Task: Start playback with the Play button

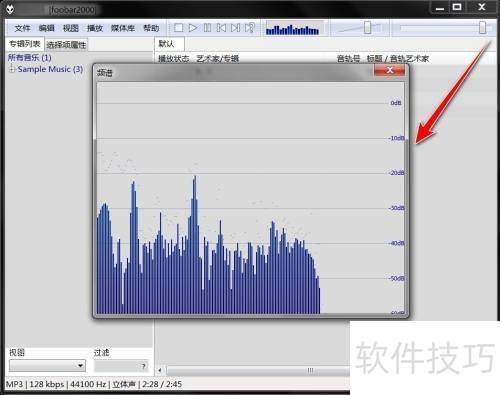Action: [x=193, y=28]
